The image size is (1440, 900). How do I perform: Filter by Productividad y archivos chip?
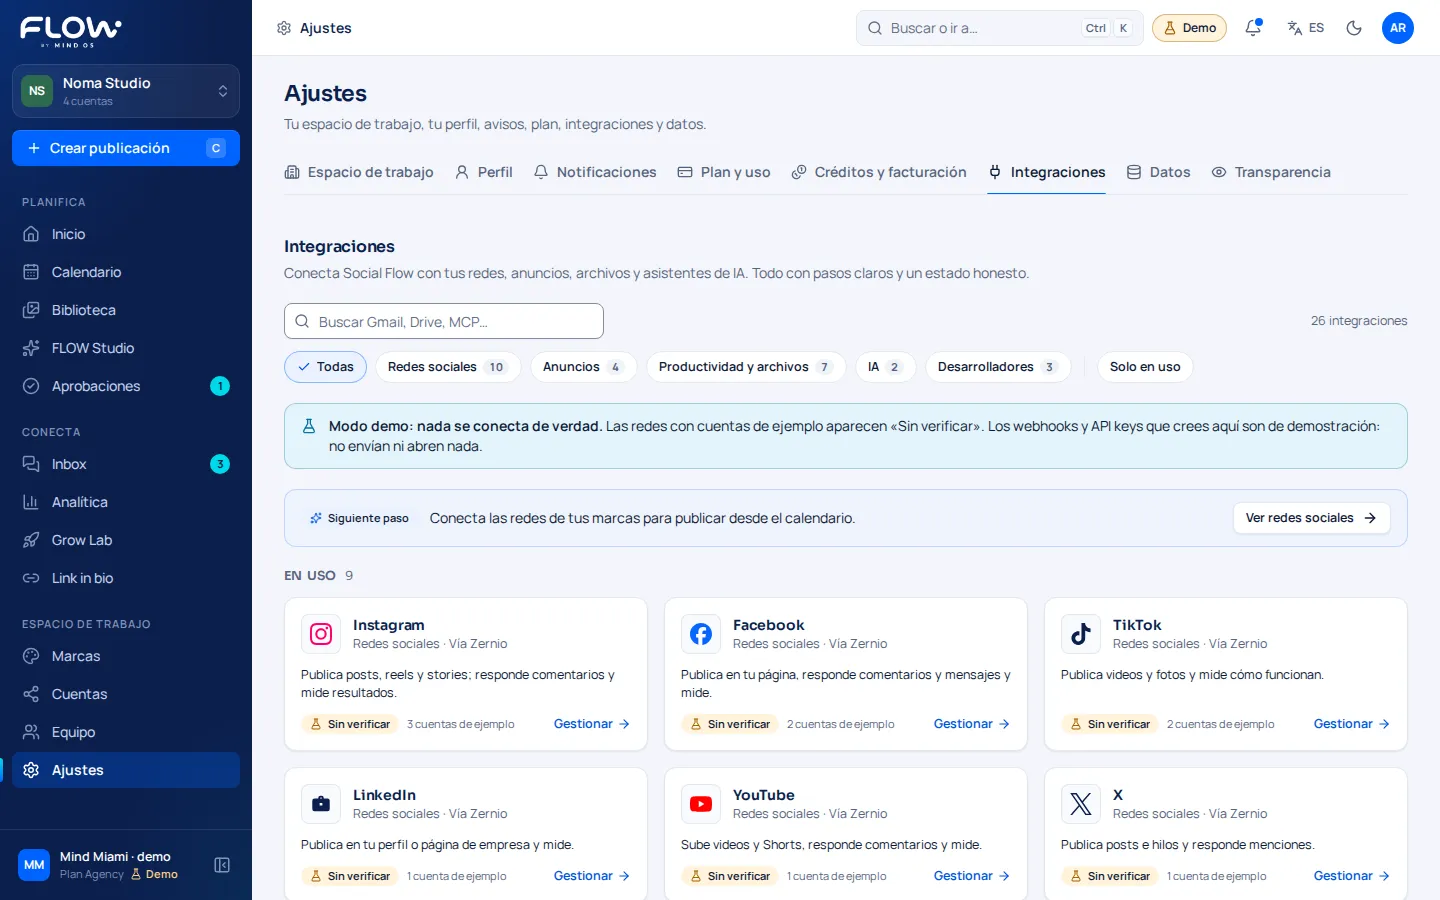click(x=746, y=367)
